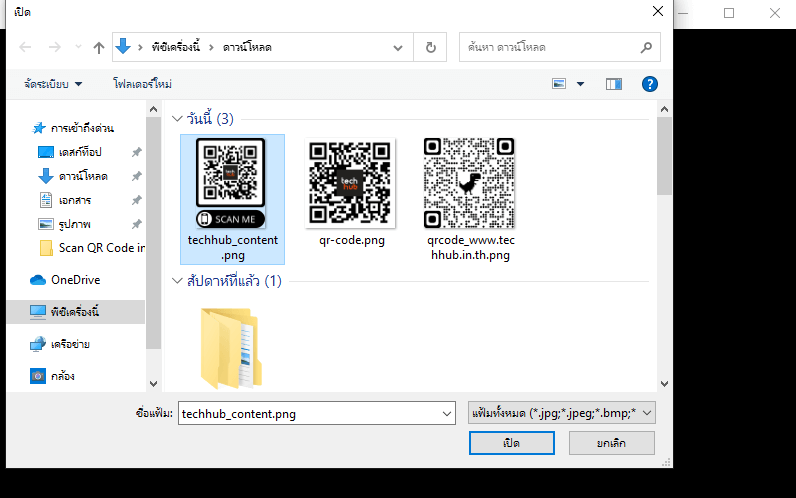Go up one folder level
The height and width of the screenshot is (498, 796).
[x=98, y=47]
